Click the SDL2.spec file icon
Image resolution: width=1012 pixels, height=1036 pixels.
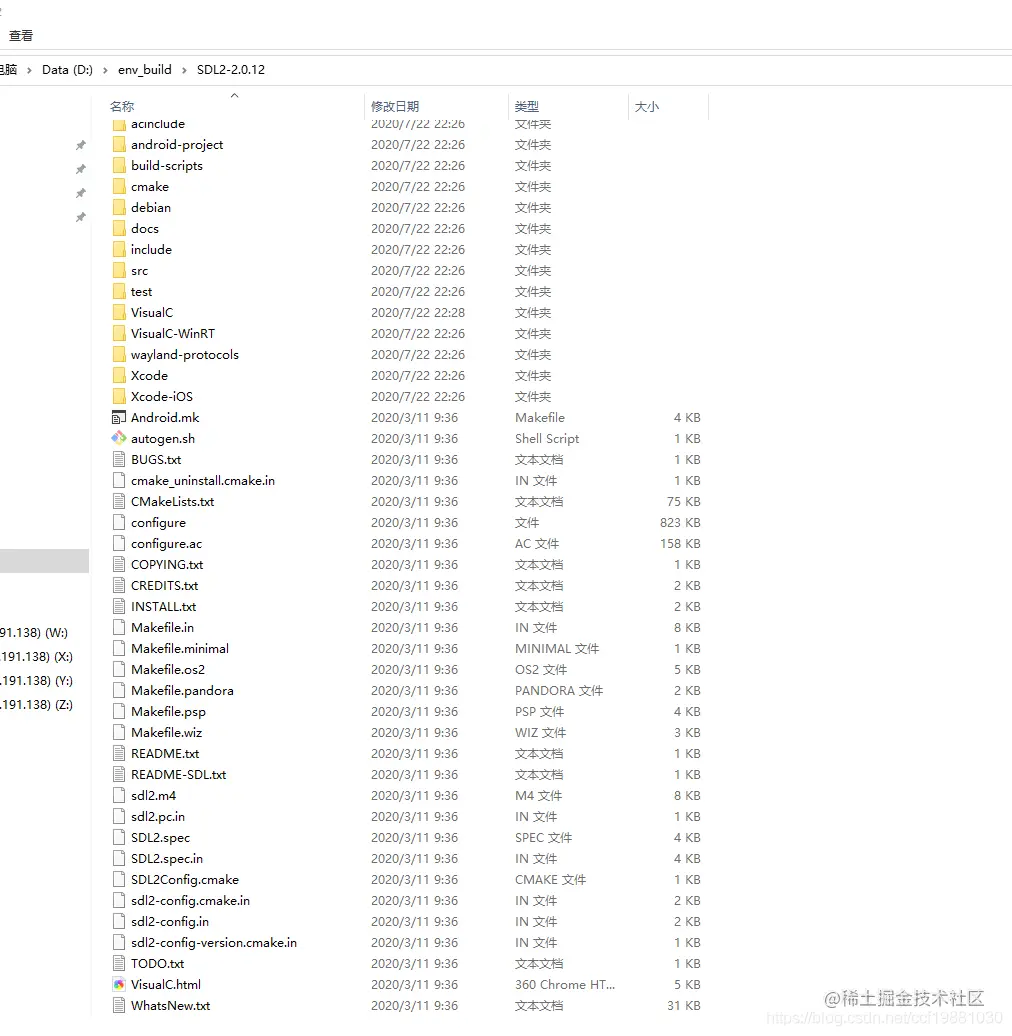click(119, 838)
